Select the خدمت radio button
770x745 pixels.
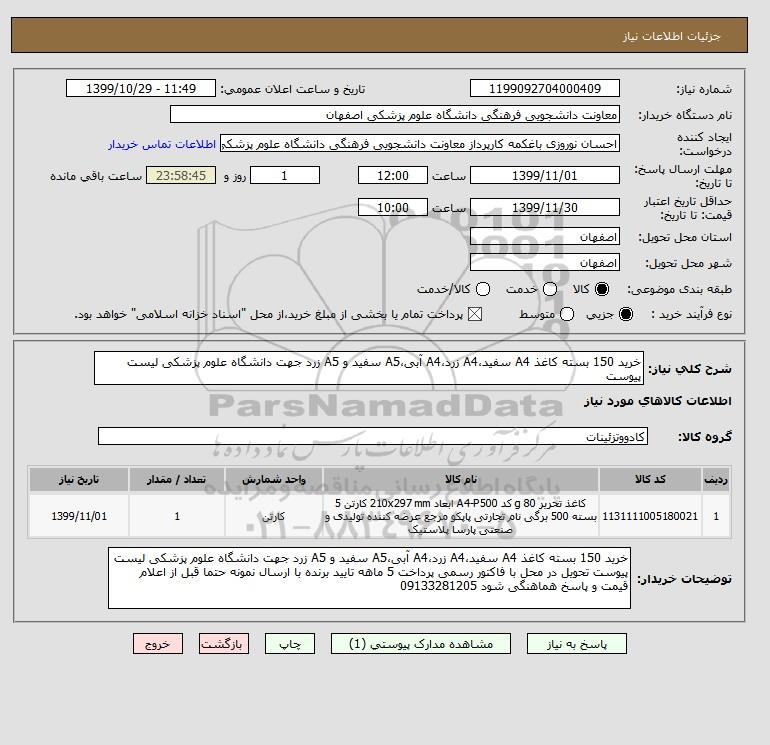point(550,289)
